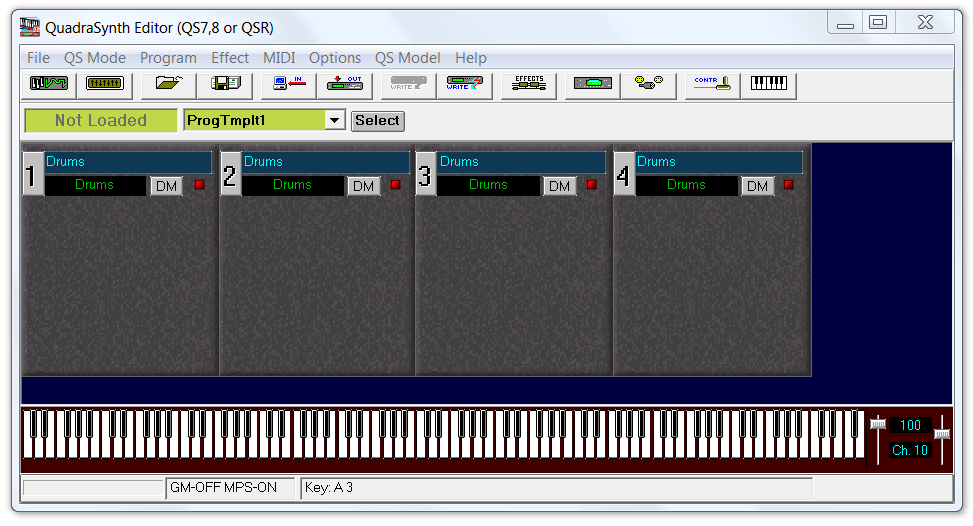Open the QS Mode menu
Viewport: 973px width, 526px height.
pyautogui.click(x=95, y=58)
